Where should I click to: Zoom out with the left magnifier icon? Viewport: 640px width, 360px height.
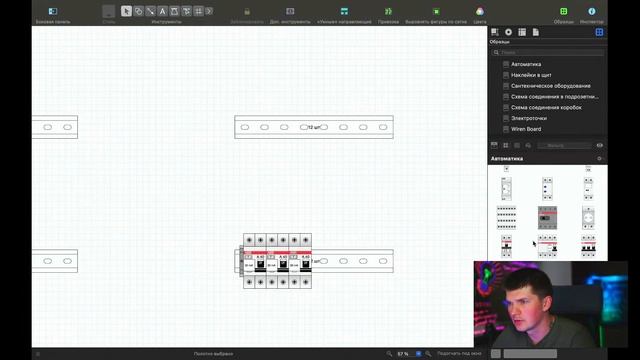pyautogui.click(x=389, y=354)
